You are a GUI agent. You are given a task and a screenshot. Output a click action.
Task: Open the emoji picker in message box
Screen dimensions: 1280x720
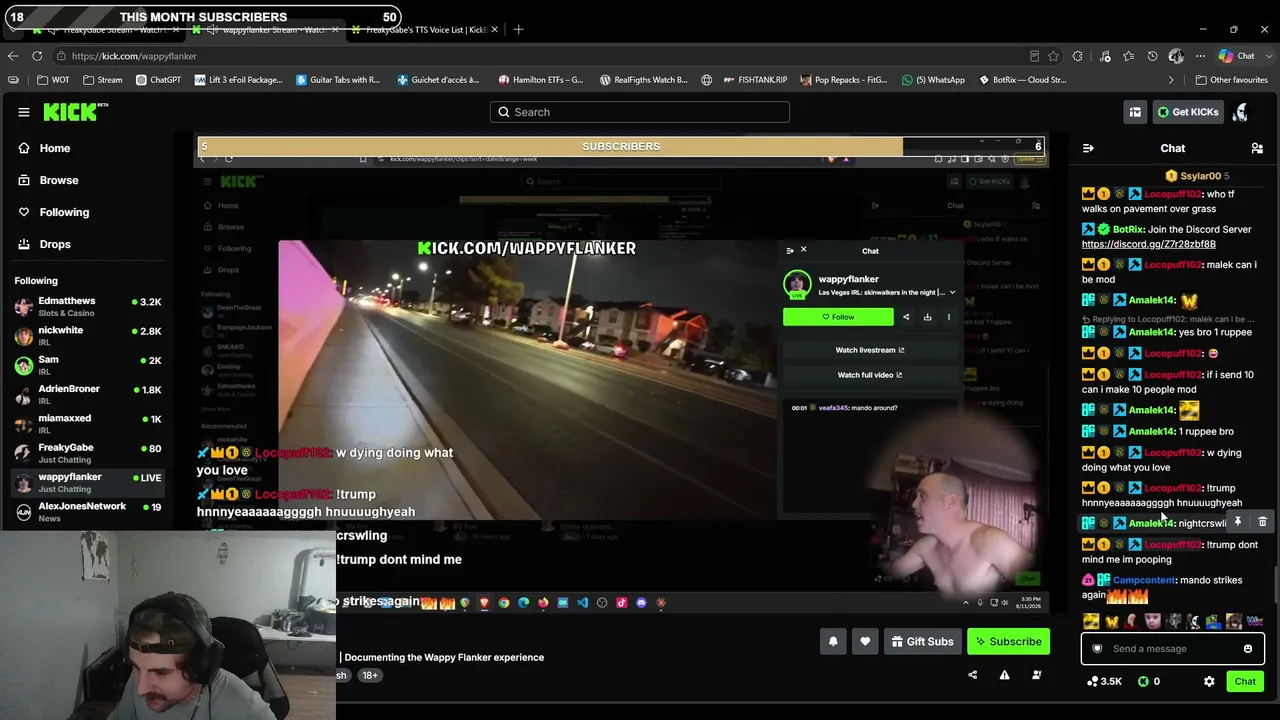tap(1247, 649)
